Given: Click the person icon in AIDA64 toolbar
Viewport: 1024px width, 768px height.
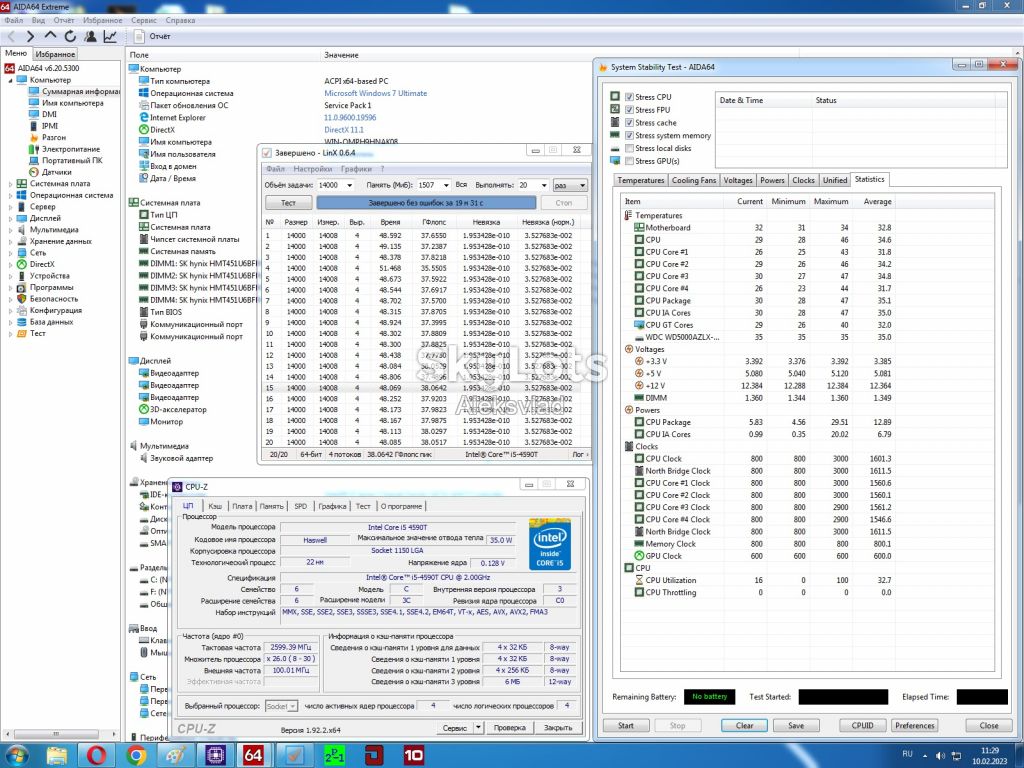Looking at the screenshot, I should [90, 37].
